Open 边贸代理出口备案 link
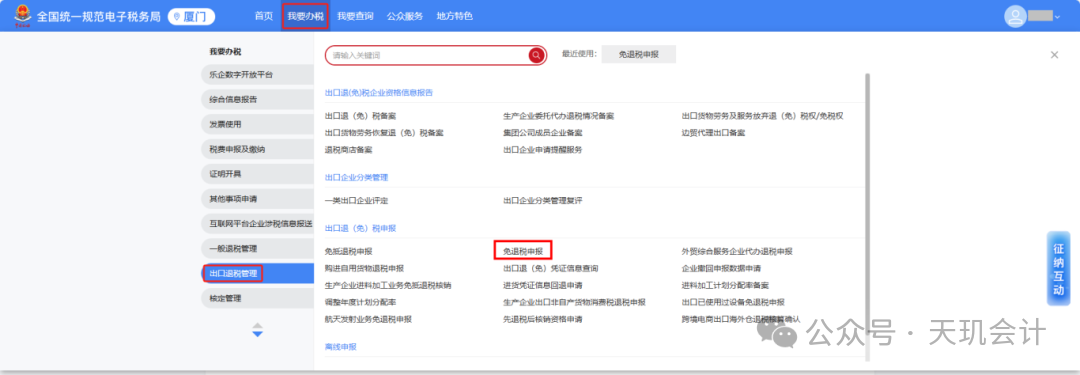Viewport: 1080px width, 375px height. point(714,132)
